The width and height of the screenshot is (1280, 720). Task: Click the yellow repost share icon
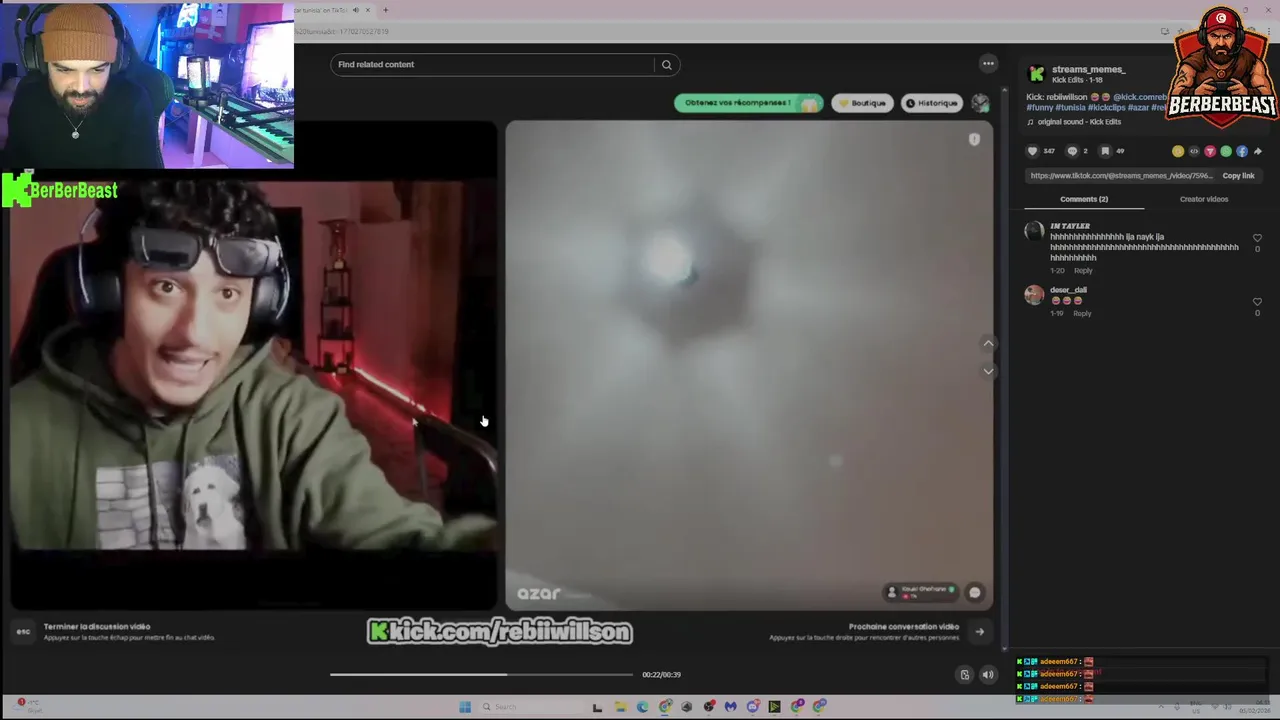pyautogui.click(x=1178, y=151)
